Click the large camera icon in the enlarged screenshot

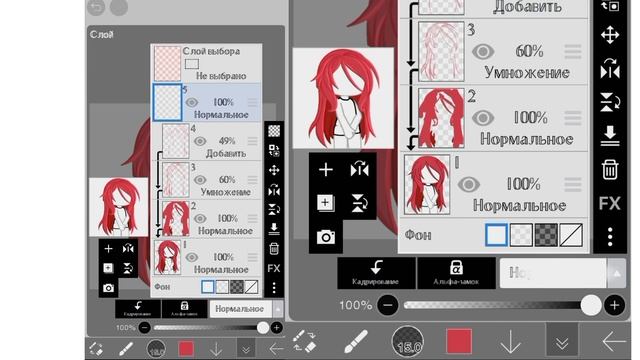click(326, 237)
